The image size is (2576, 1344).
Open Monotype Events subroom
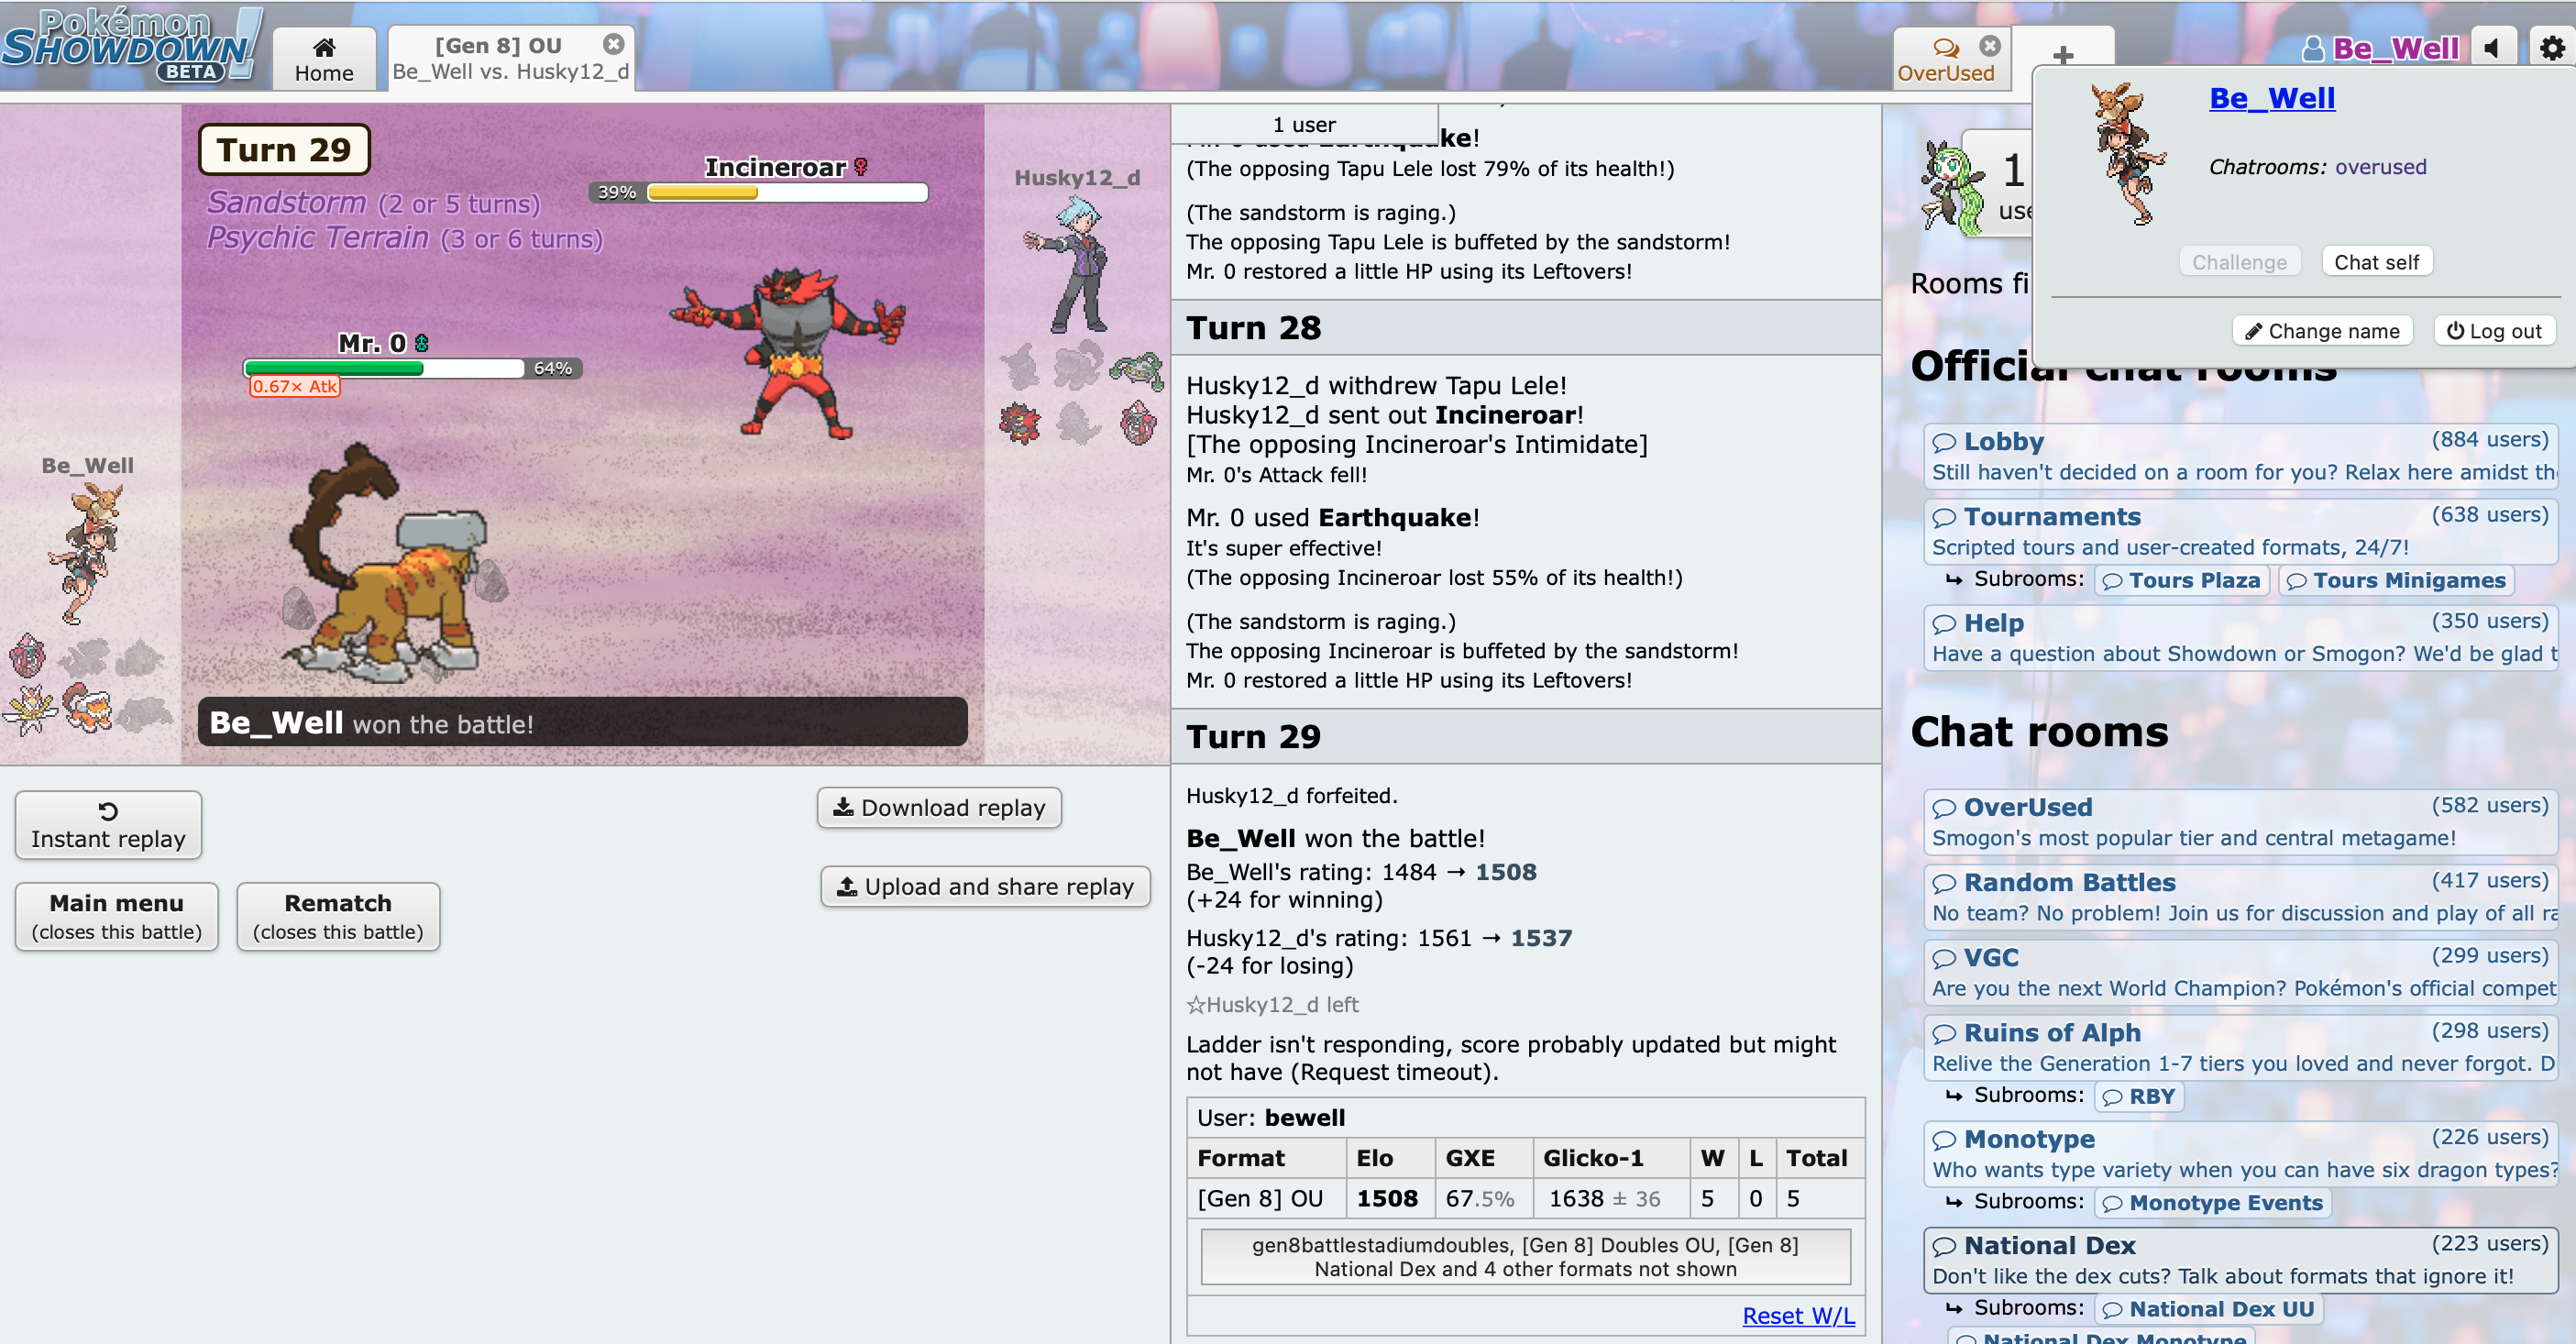(x=2212, y=1203)
